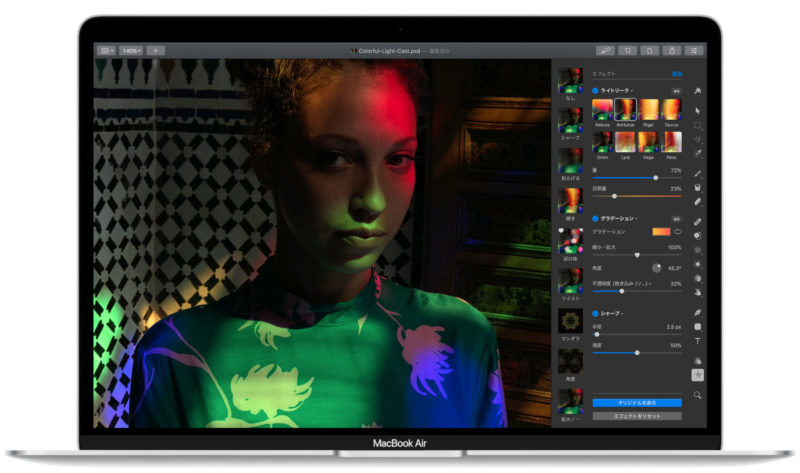Viewport: 800px width, 473px height.
Task: Expand the ライトリーク effect name dropdown
Action: coord(617,91)
